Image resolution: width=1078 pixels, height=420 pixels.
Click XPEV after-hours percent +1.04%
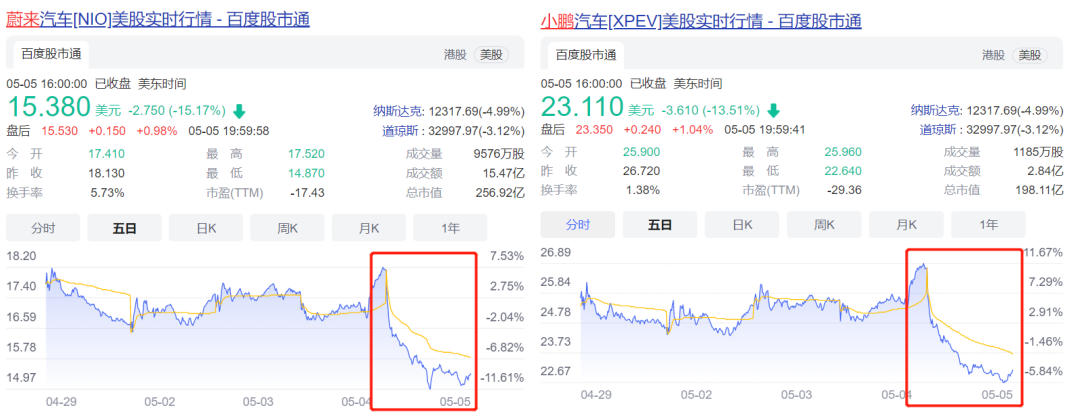[692, 131]
